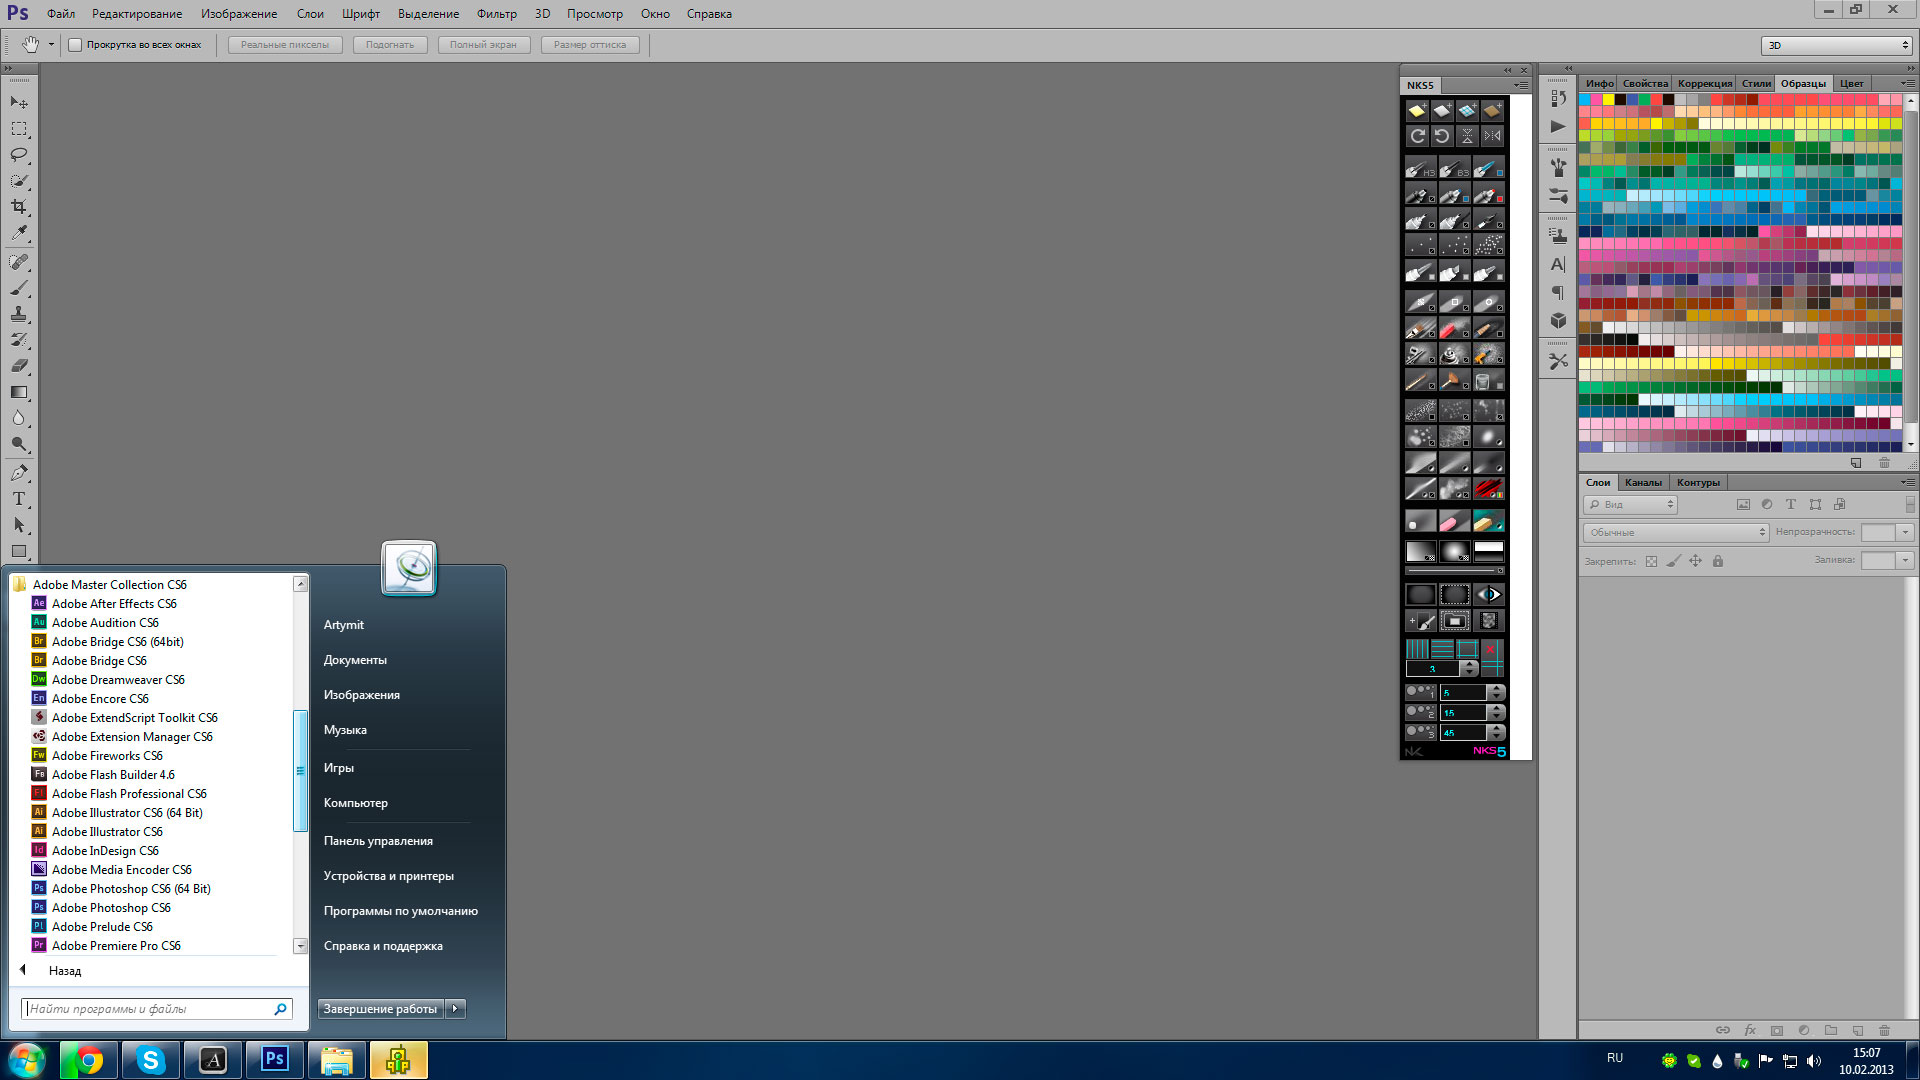
Task: Select the Eyedropper tool
Action: pyautogui.click(x=19, y=233)
